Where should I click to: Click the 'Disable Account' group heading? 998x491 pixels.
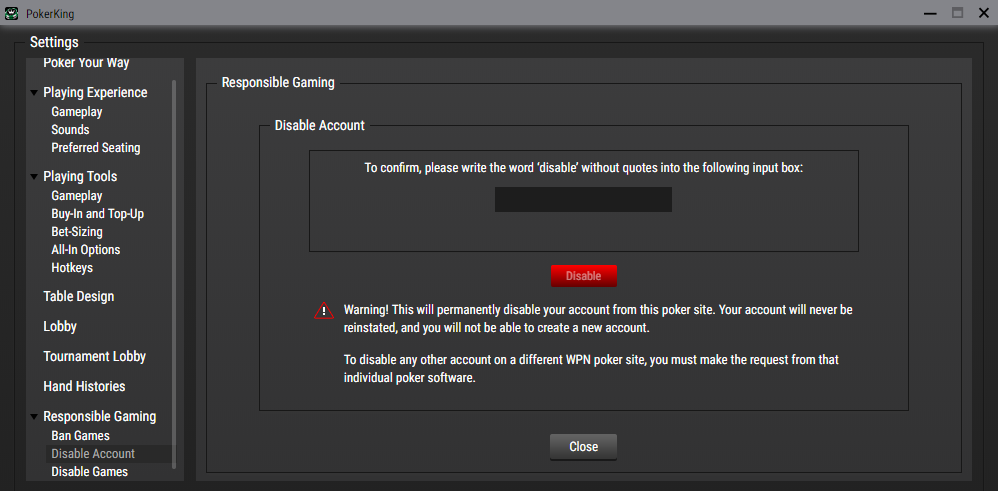pos(320,125)
